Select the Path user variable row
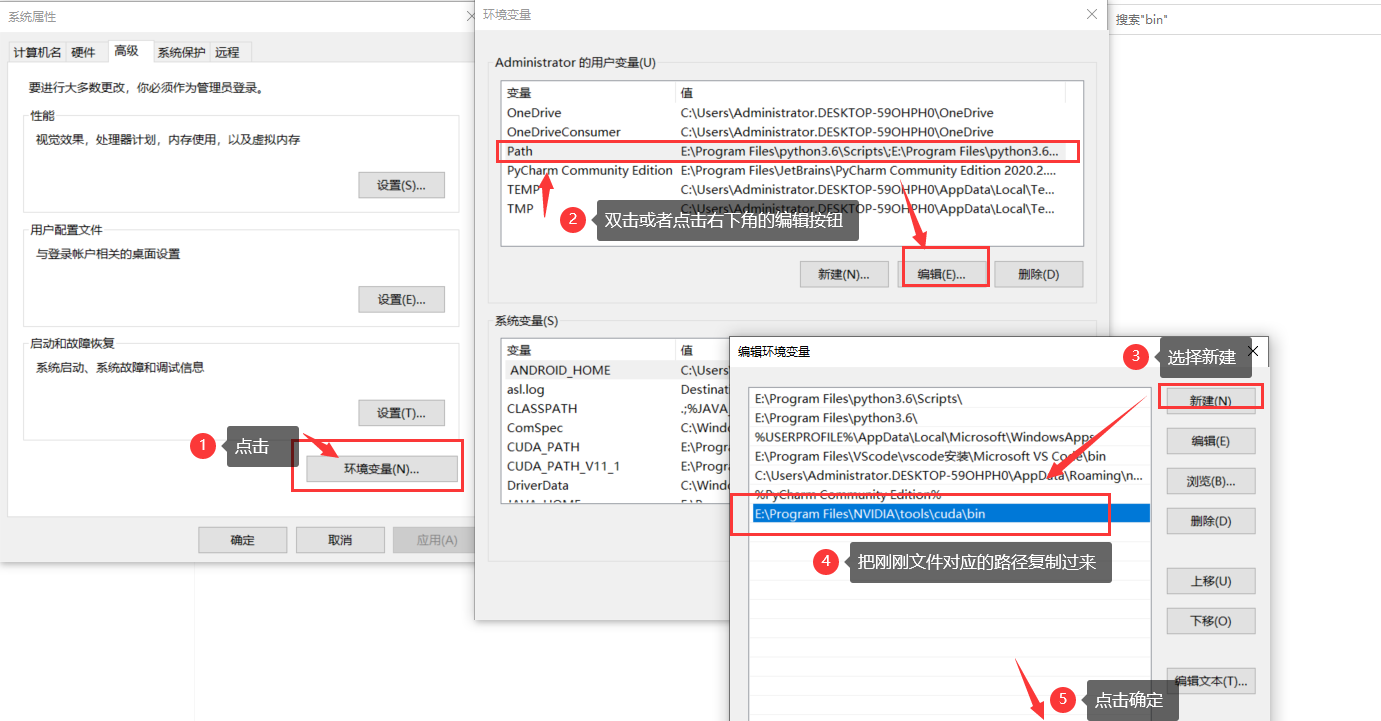The image size is (1381, 721). point(700,151)
